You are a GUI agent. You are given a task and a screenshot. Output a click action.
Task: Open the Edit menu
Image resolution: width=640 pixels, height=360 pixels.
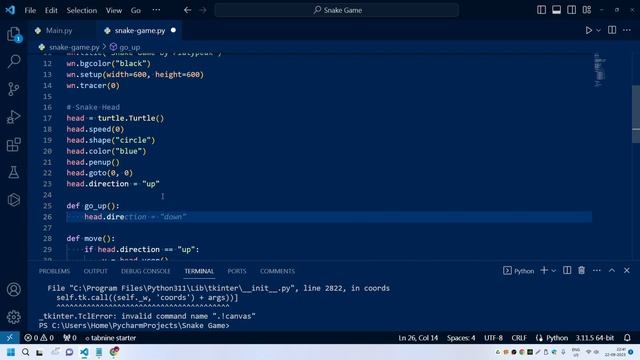51,10
